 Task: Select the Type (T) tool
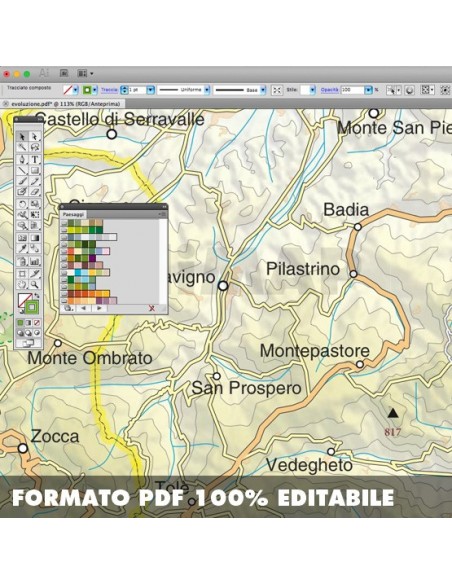click(x=35, y=159)
